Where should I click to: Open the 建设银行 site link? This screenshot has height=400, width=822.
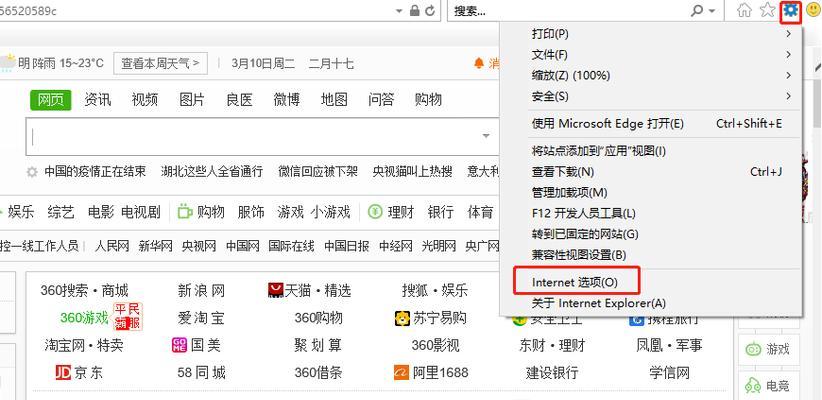pos(552,373)
